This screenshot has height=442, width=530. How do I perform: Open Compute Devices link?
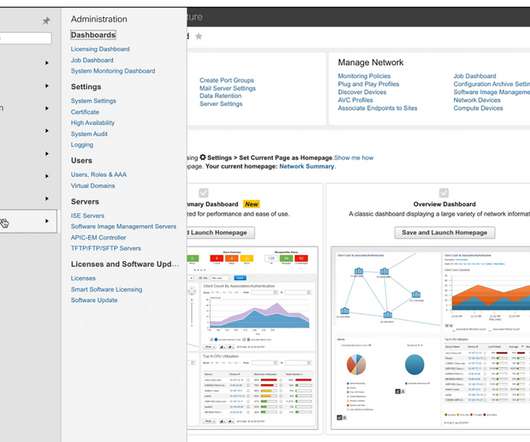pyautogui.click(x=478, y=108)
